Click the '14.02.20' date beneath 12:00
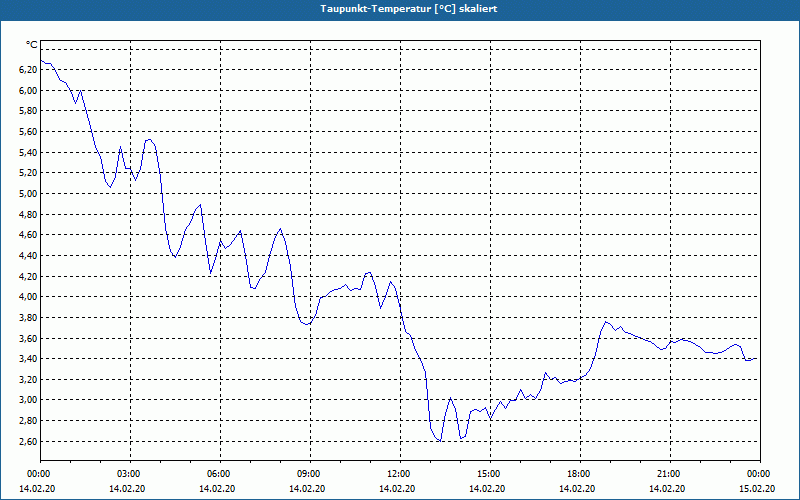 [x=397, y=489]
